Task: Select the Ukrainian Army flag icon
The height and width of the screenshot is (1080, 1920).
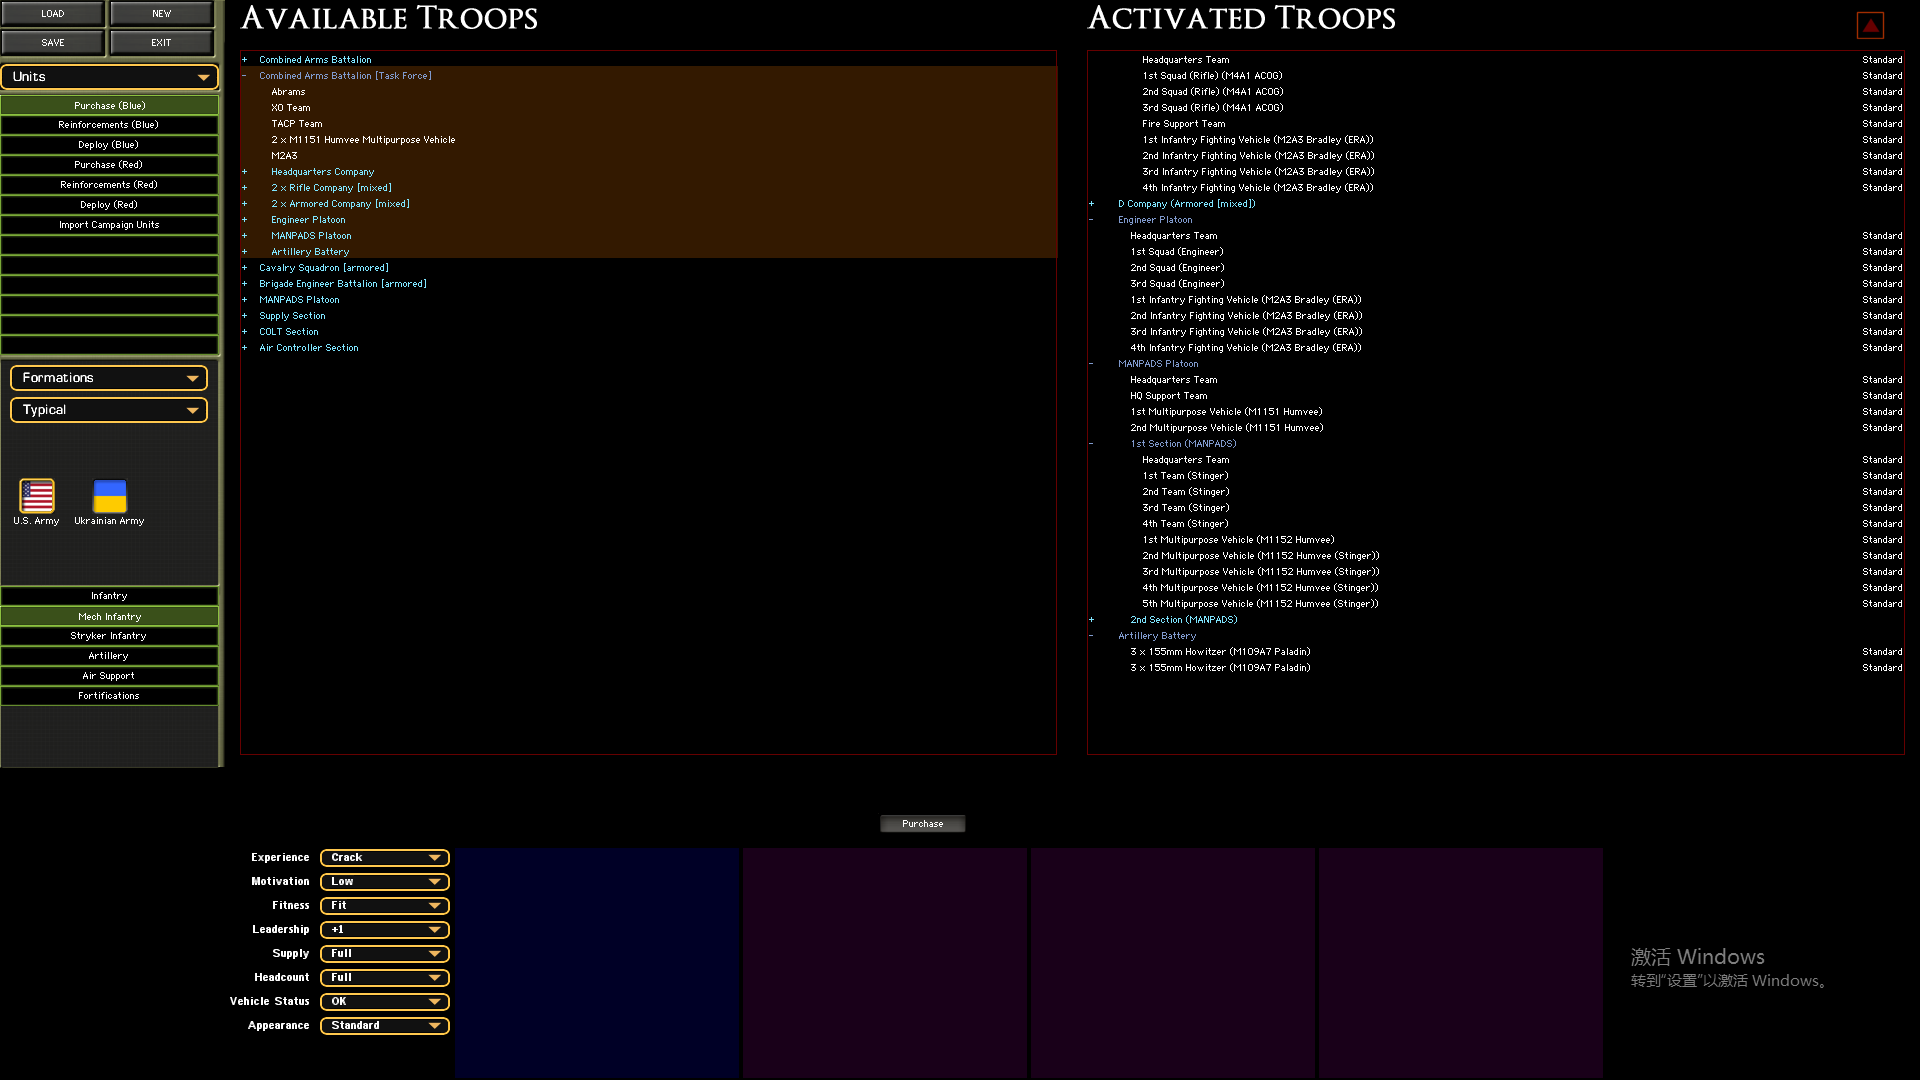Action: pos(109,496)
